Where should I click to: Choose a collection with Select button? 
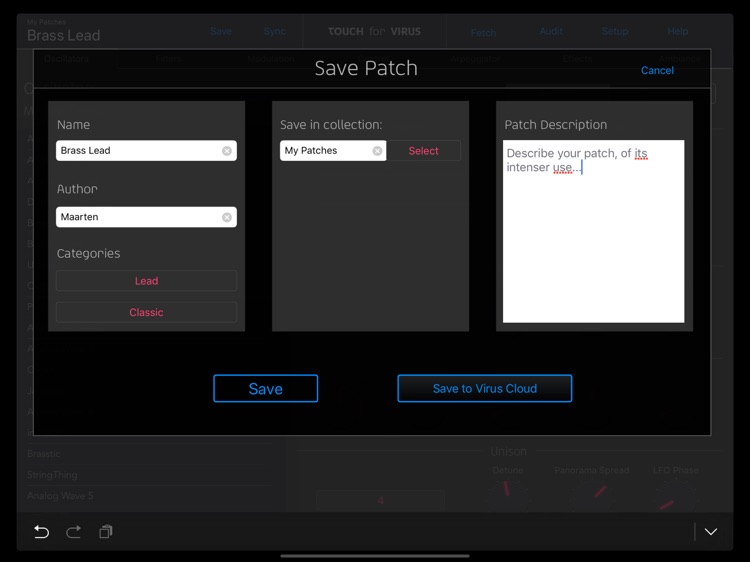pyautogui.click(x=423, y=151)
